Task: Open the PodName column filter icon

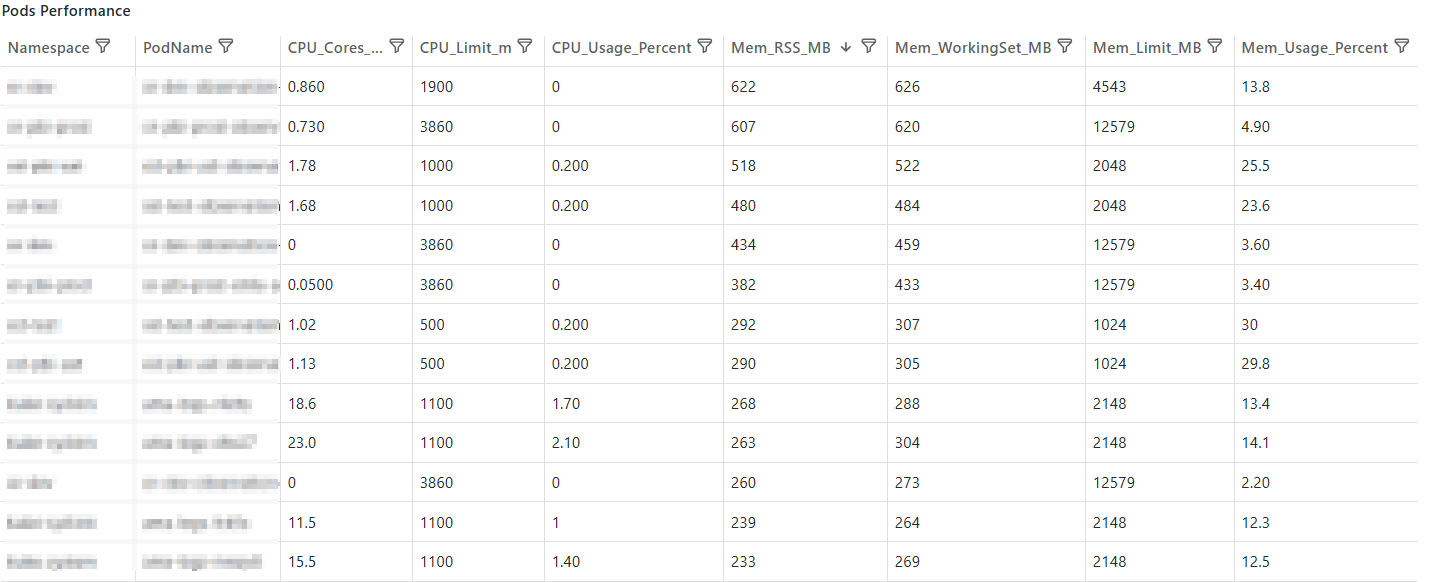Action: coord(225,47)
